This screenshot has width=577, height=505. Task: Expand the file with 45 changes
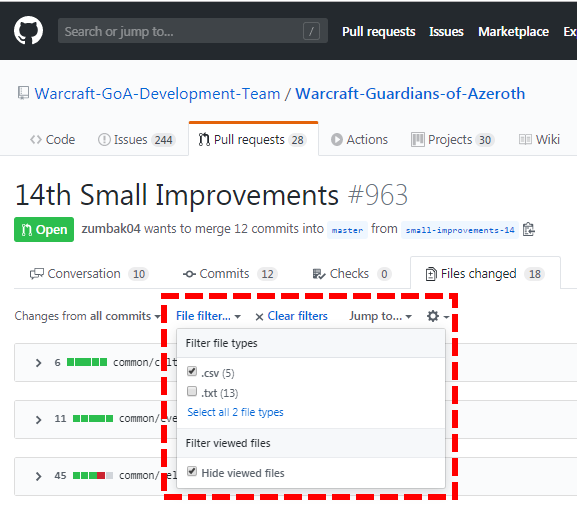pos(38,476)
